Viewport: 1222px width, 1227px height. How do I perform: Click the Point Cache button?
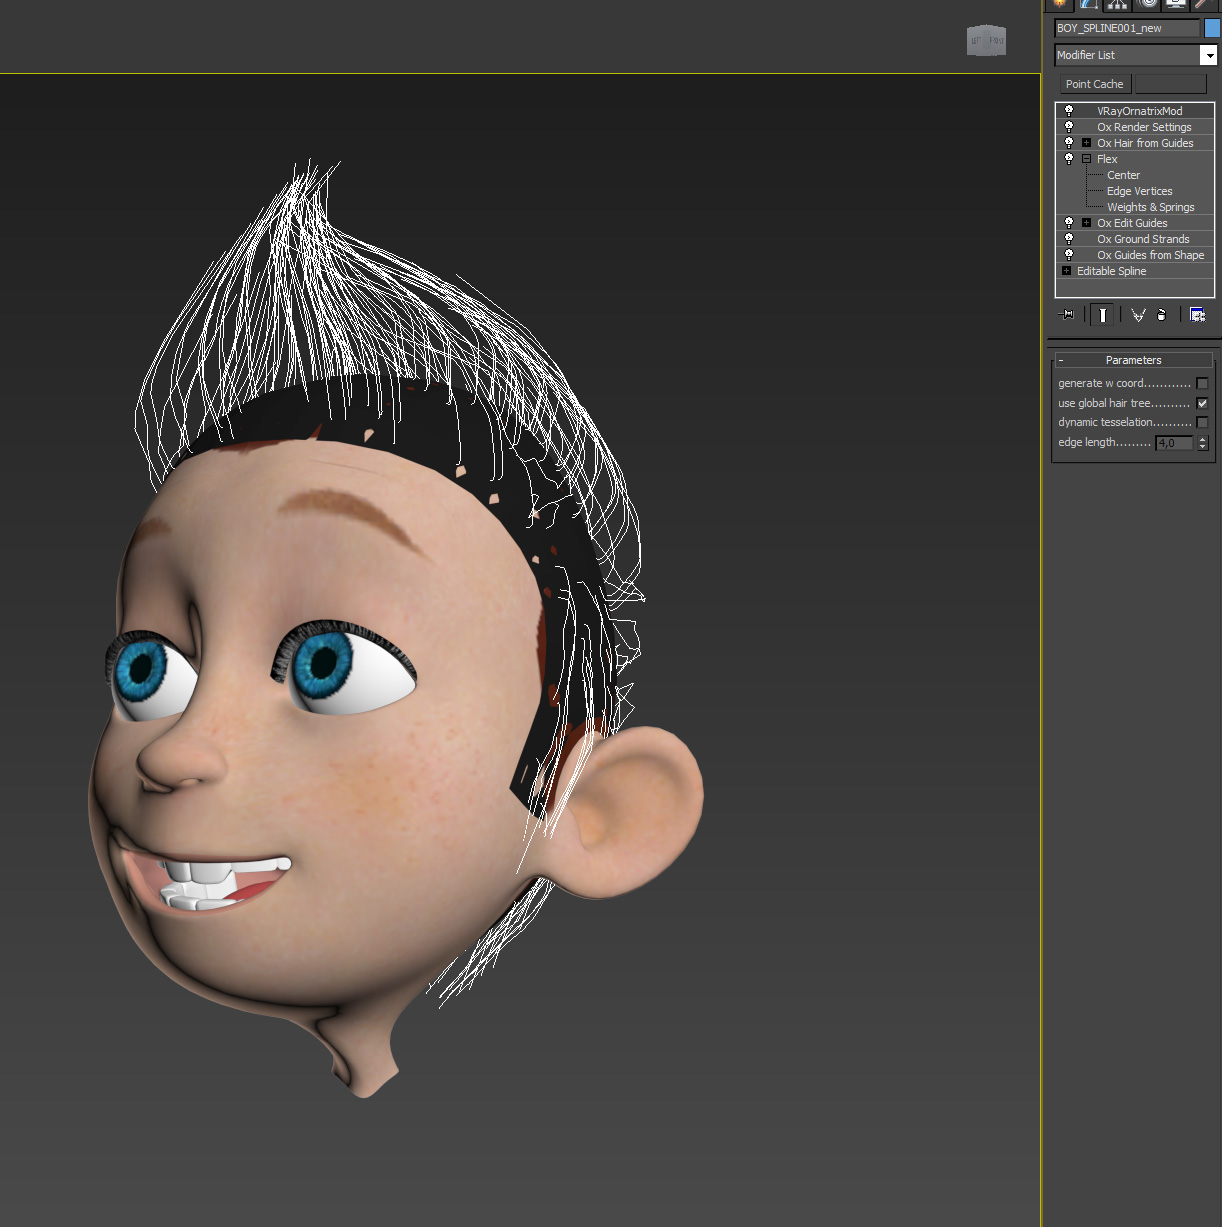(1094, 84)
